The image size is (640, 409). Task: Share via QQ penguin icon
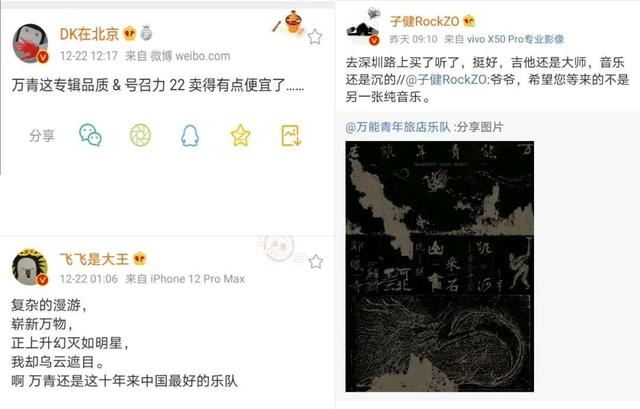(190, 136)
